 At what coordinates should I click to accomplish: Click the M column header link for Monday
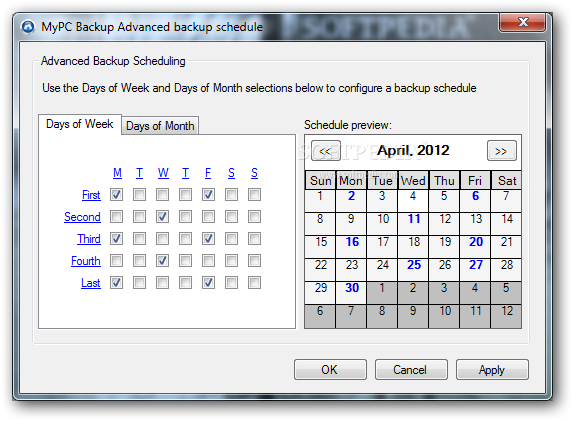[x=117, y=172]
